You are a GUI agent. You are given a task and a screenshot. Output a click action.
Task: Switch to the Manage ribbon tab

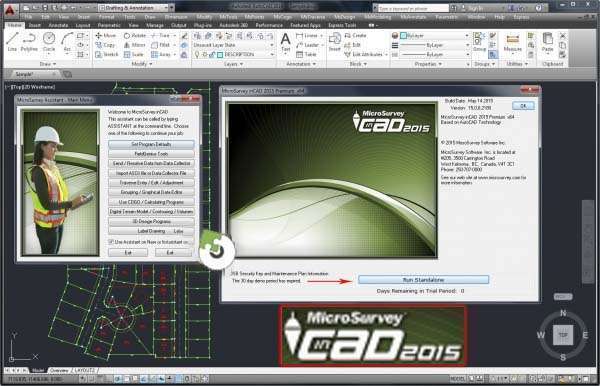[x=155, y=25]
